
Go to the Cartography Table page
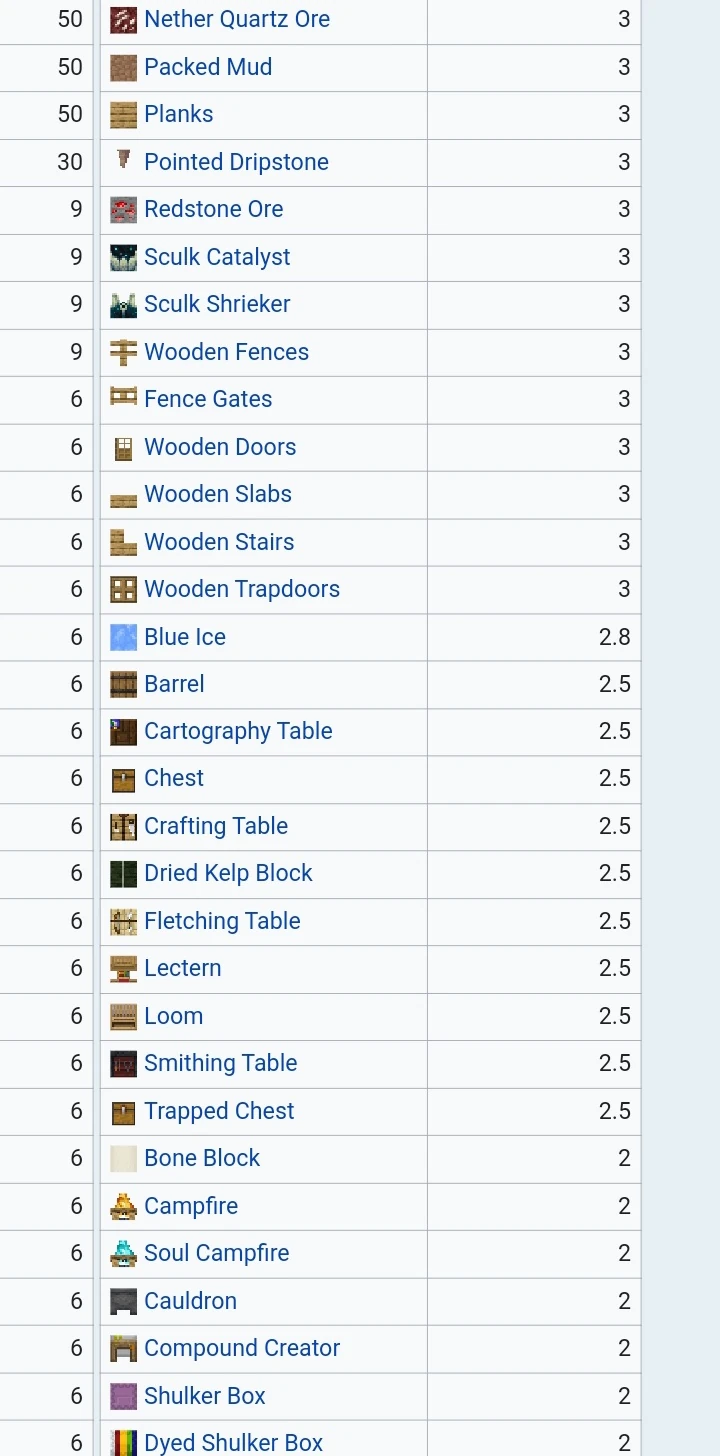(238, 731)
